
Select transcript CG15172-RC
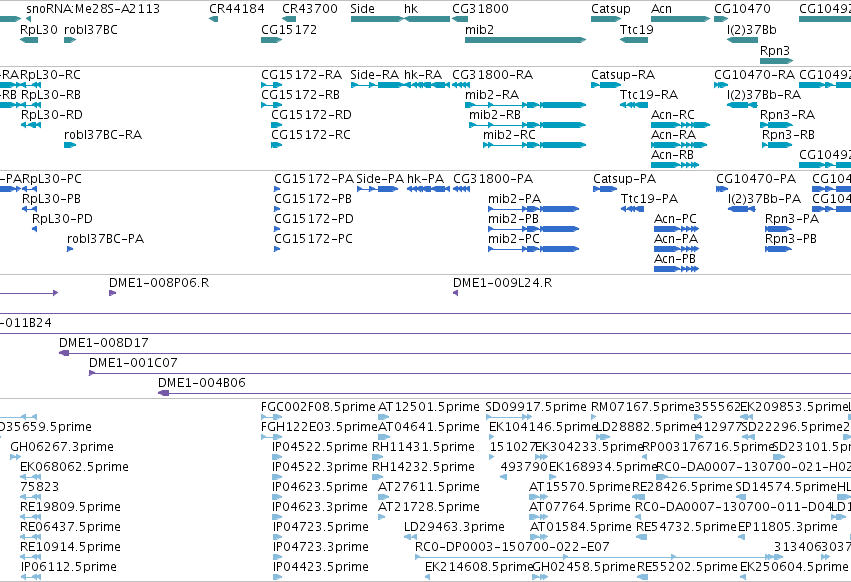311,135
